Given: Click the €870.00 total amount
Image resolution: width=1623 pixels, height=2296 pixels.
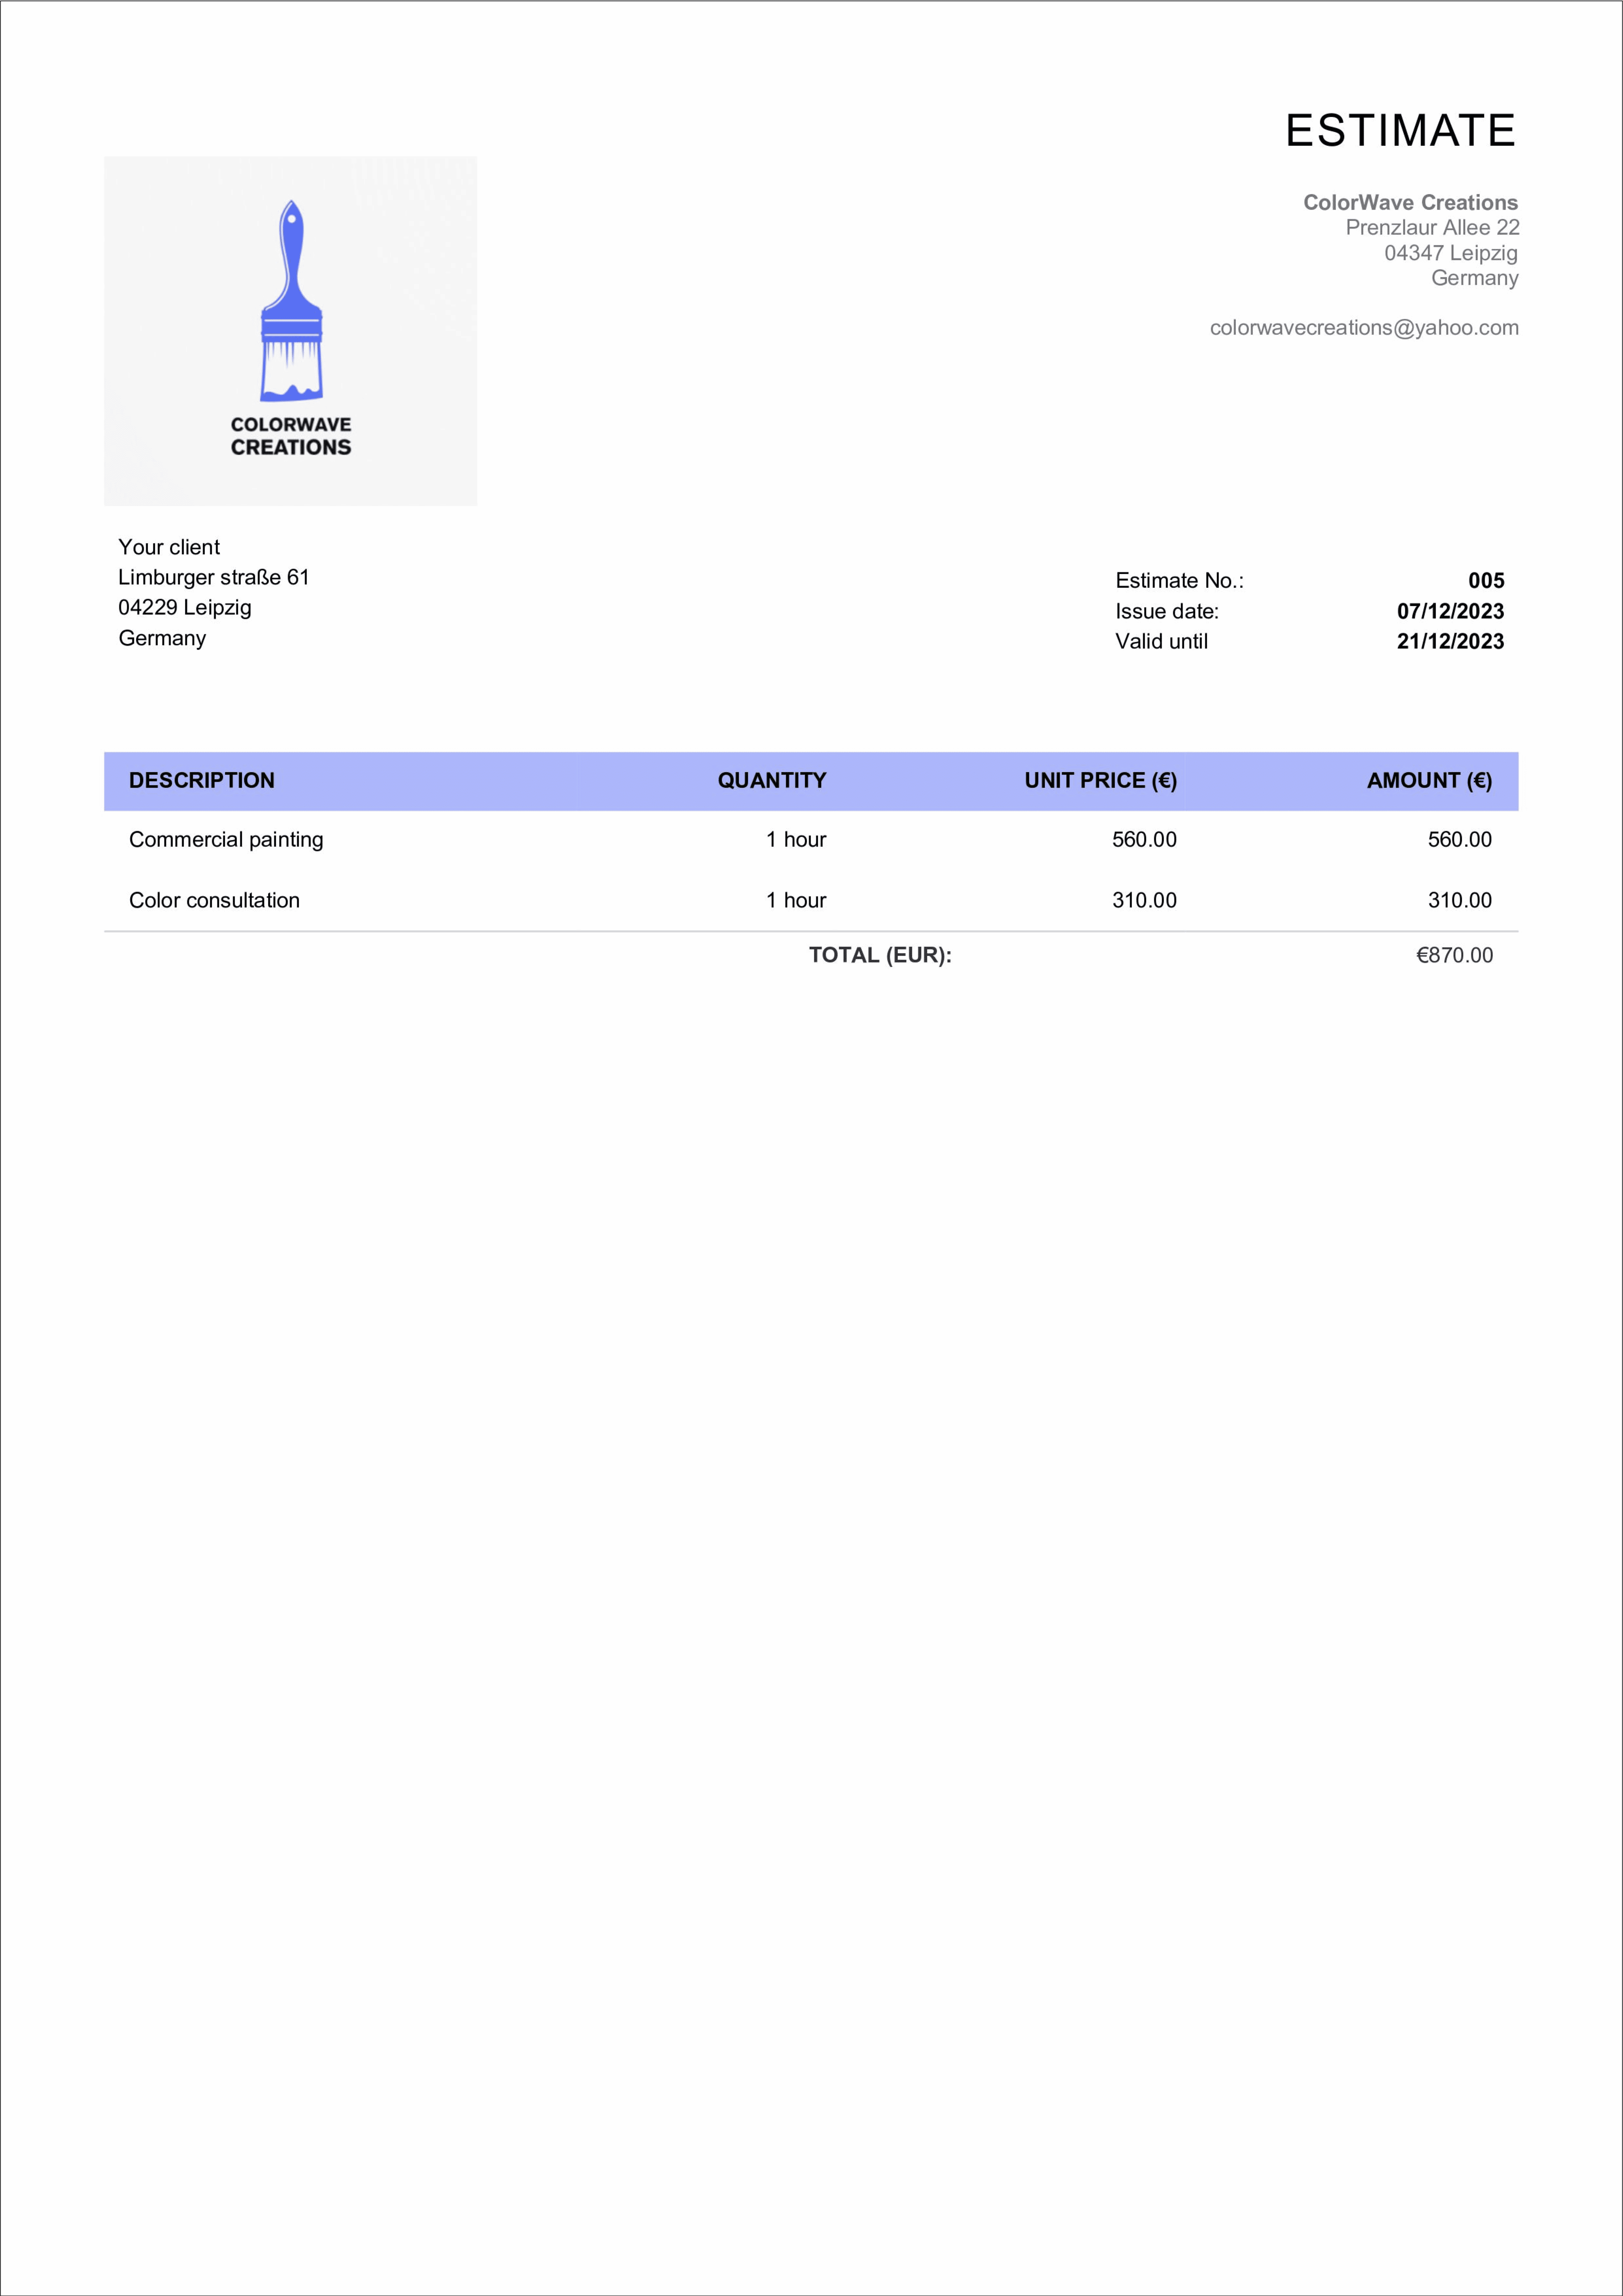Looking at the screenshot, I should point(1454,955).
